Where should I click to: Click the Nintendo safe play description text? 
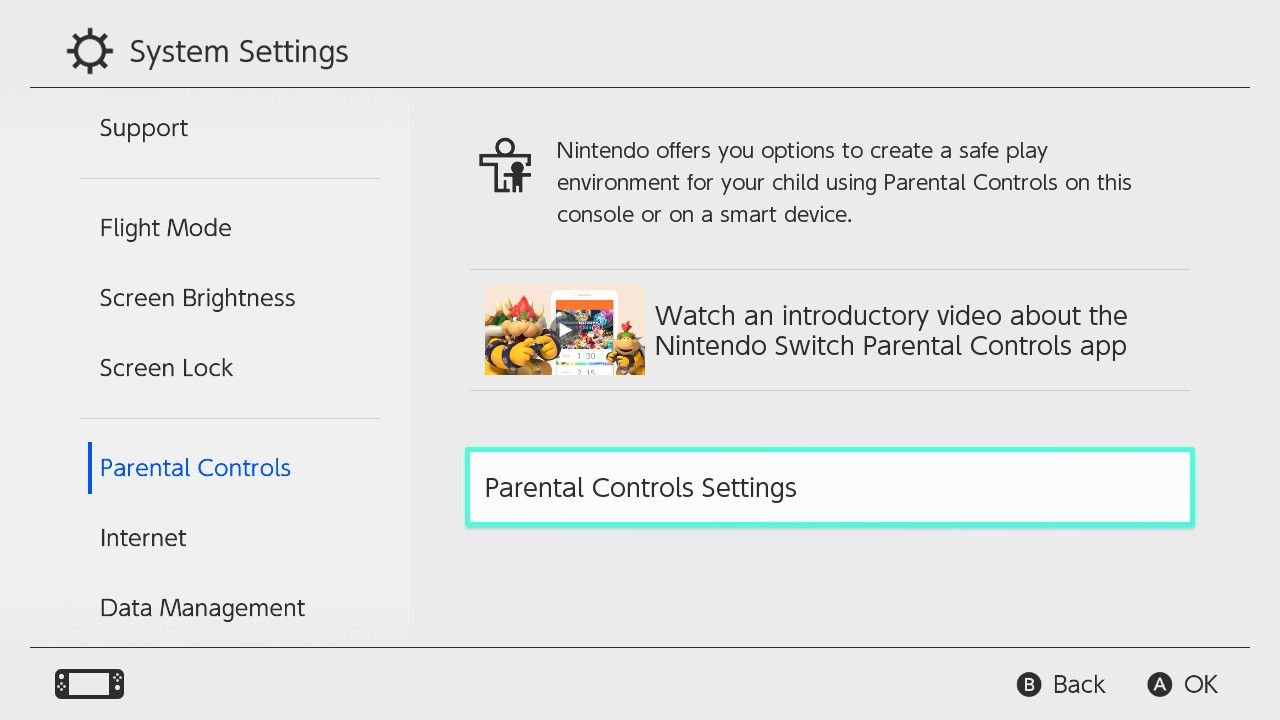click(844, 182)
